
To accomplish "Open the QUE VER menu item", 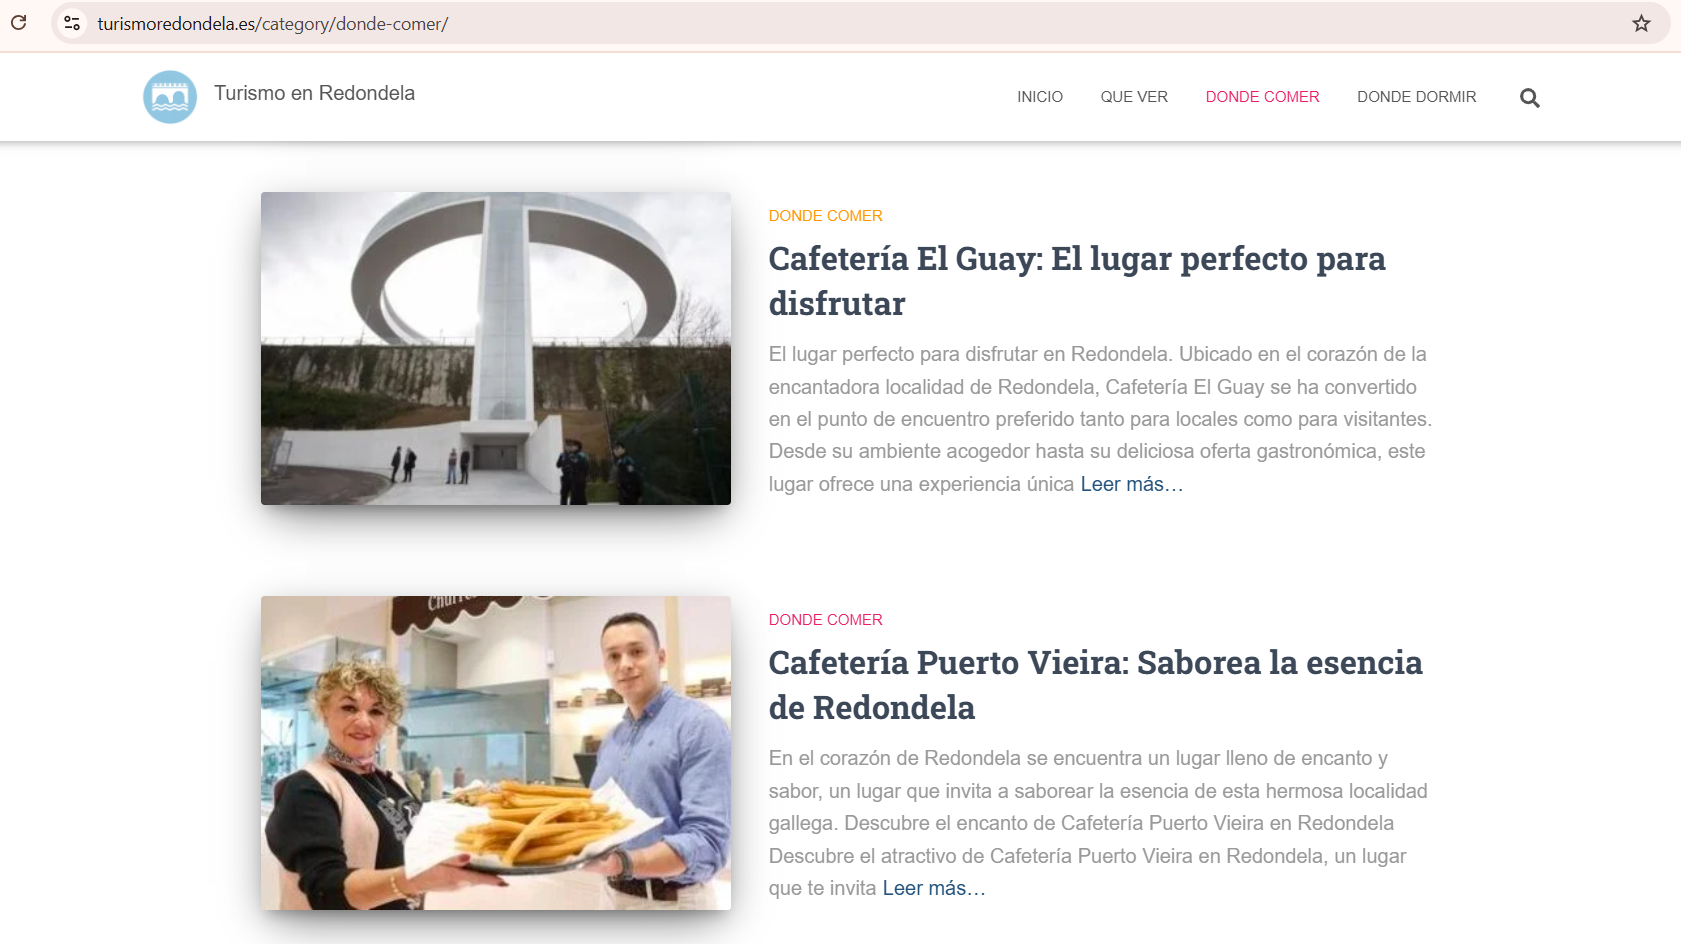I will click(x=1134, y=97).
